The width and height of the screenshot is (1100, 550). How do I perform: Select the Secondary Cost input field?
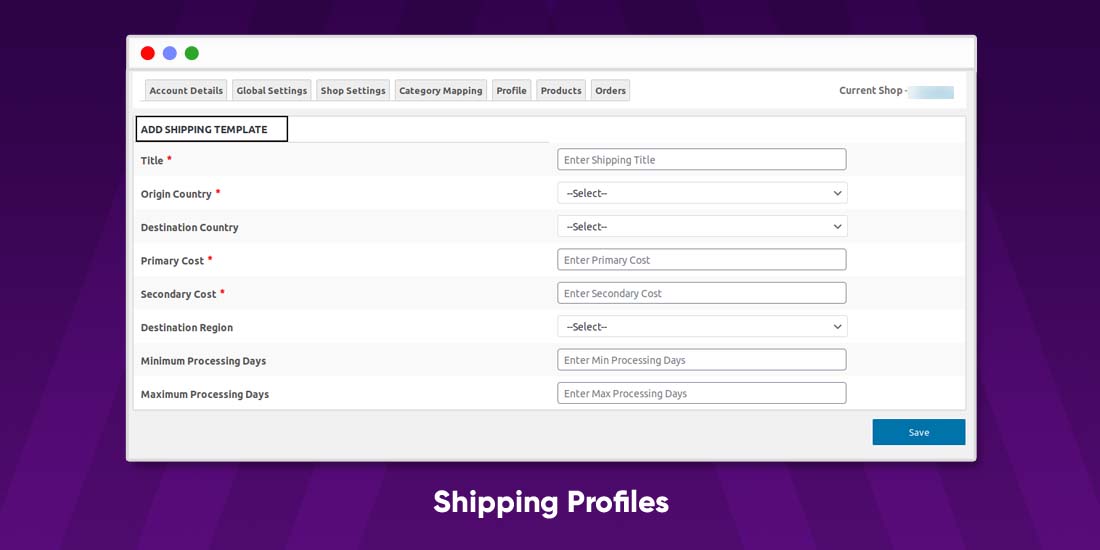702,293
